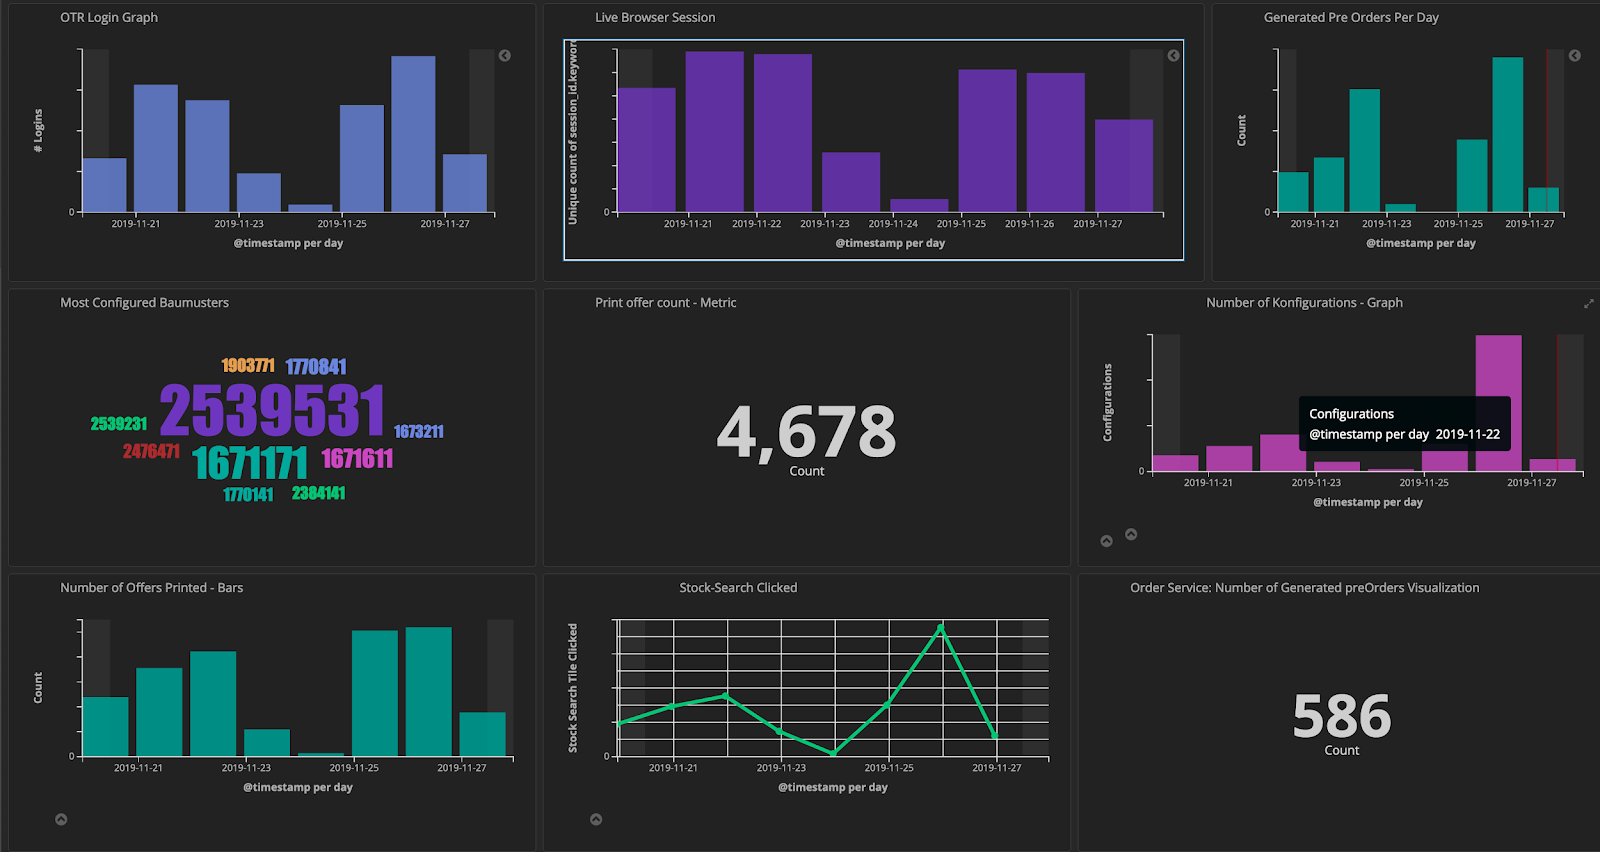The height and width of the screenshot is (852, 1600).
Task: Click the 2019-11-21 bar in Live Browser Session
Action: click(715, 131)
